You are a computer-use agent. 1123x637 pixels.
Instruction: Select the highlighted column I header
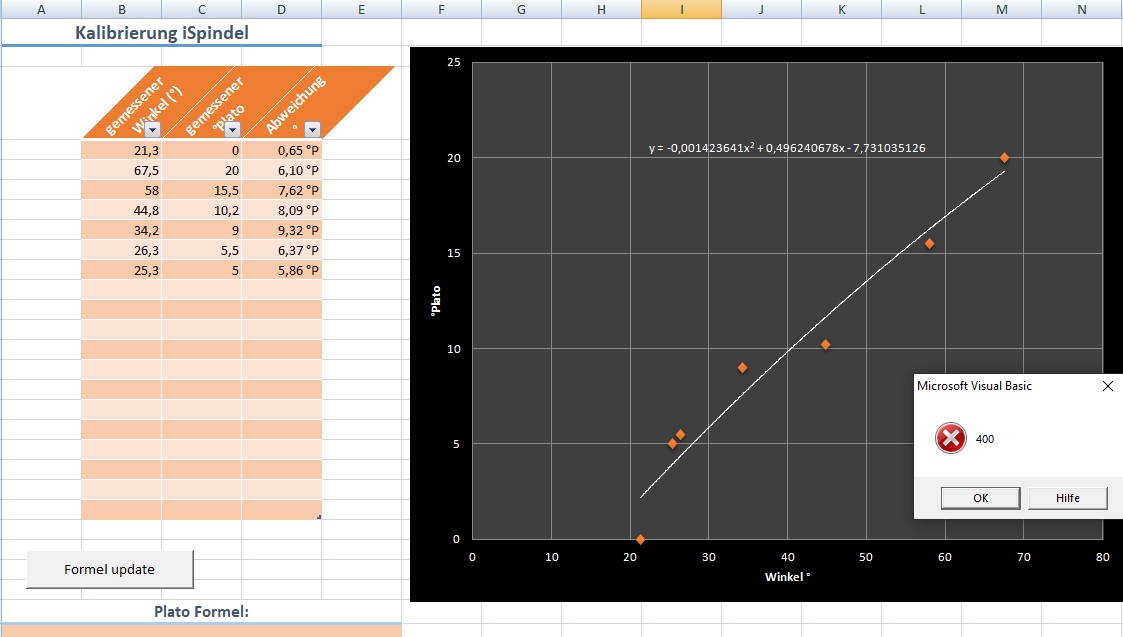tap(681, 9)
